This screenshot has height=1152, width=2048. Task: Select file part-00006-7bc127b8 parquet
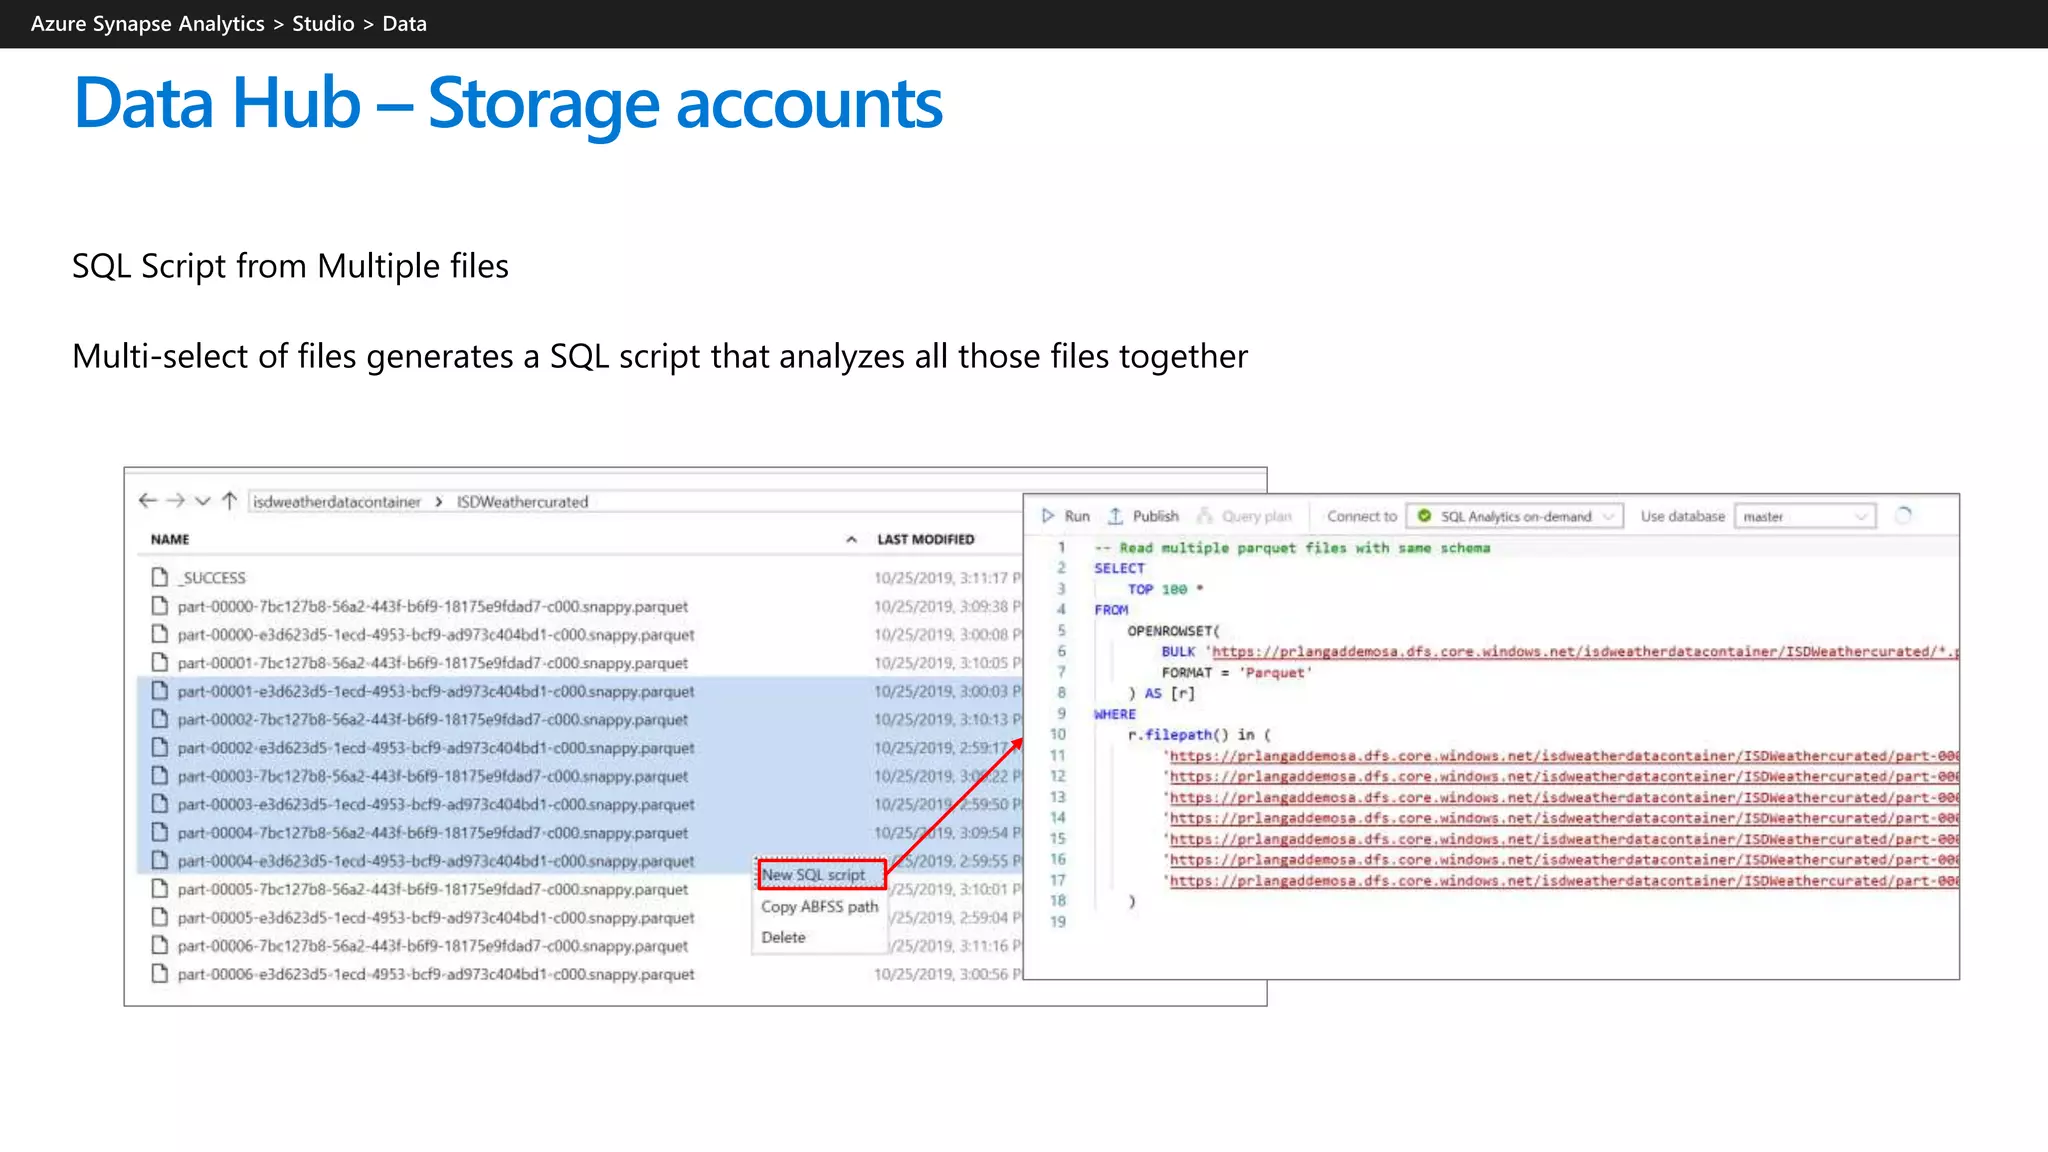pyautogui.click(x=433, y=946)
